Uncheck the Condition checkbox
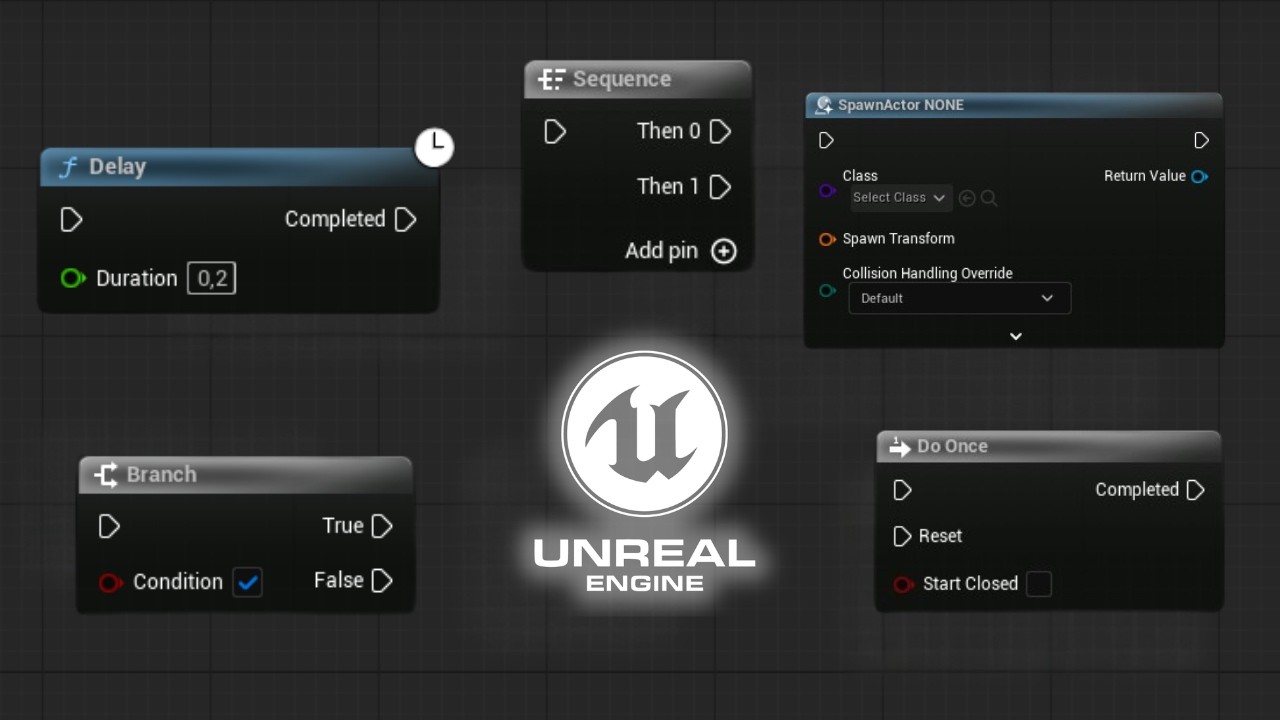 pyautogui.click(x=247, y=582)
